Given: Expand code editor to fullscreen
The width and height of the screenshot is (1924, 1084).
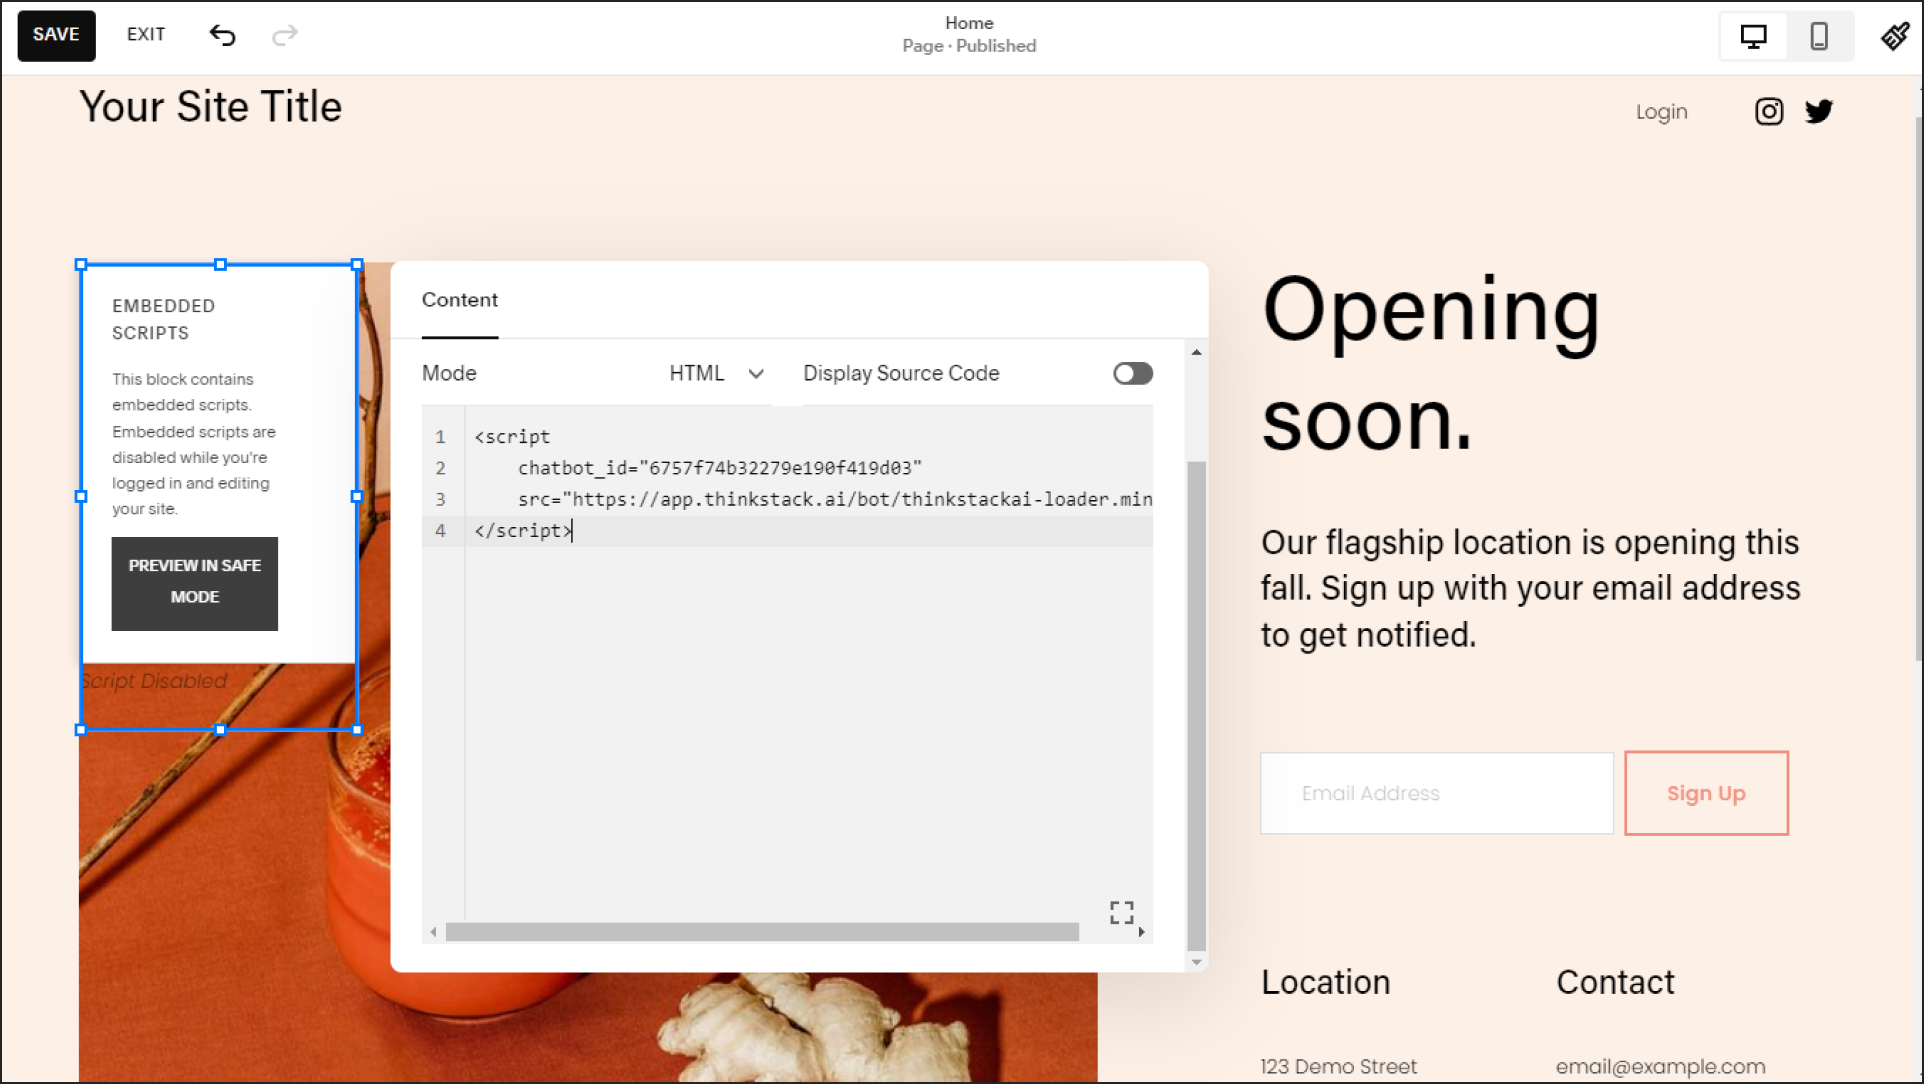Looking at the screenshot, I should click(x=1121, y=912).
